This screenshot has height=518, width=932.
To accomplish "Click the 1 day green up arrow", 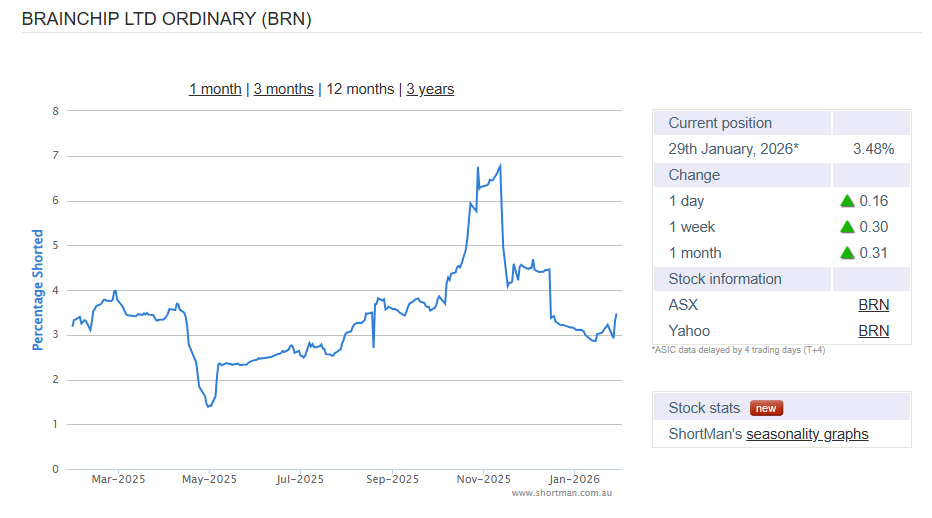I will point(848,201).
